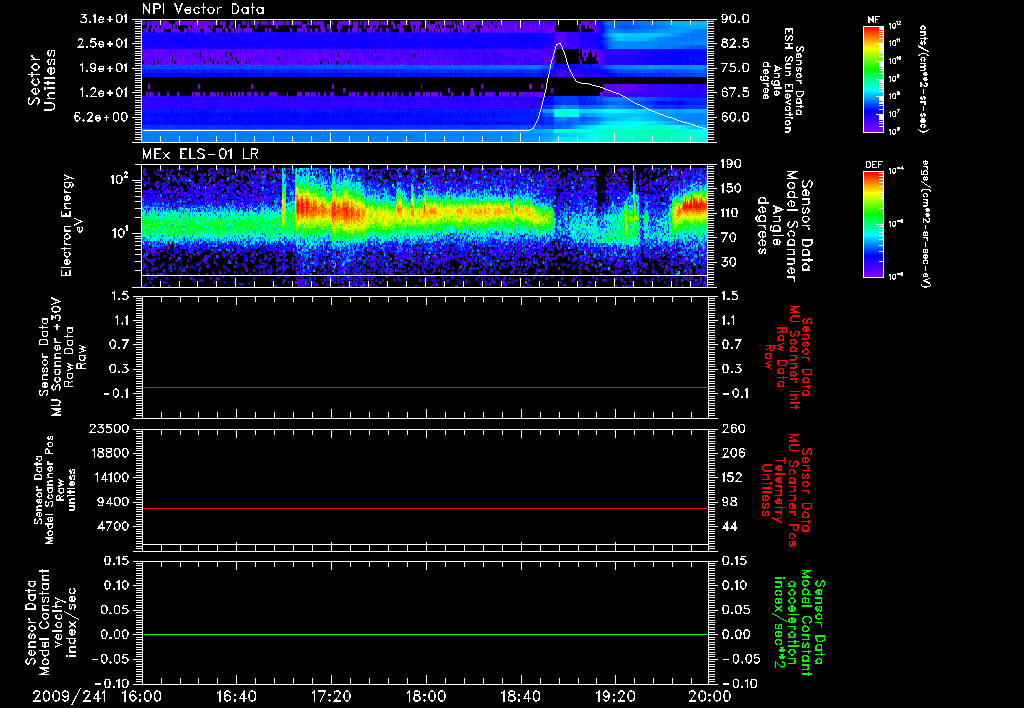The image size is (1024, 708).
Task: Click the NF label above the color bar
Action: (x=874, y=20)
